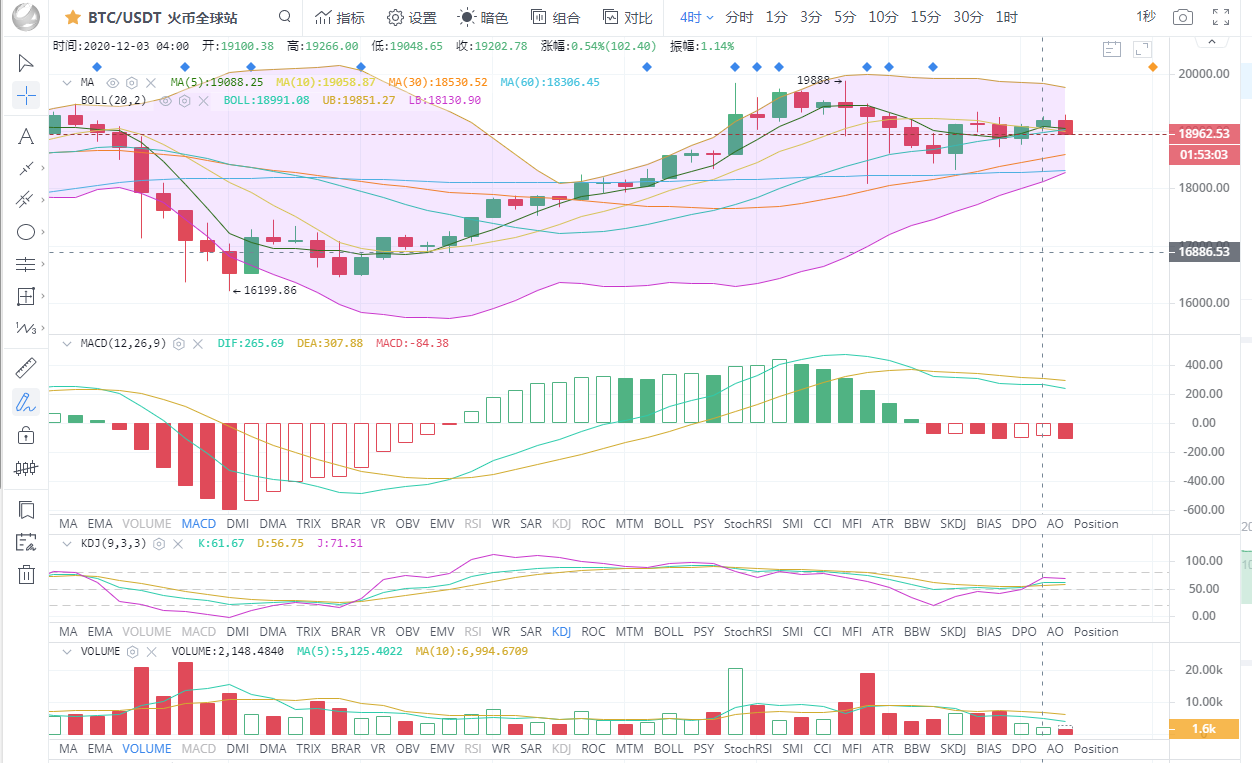1252x763 pixels.
Task: Click Position in the VOLUME pane row
Action: [1096, 748]
